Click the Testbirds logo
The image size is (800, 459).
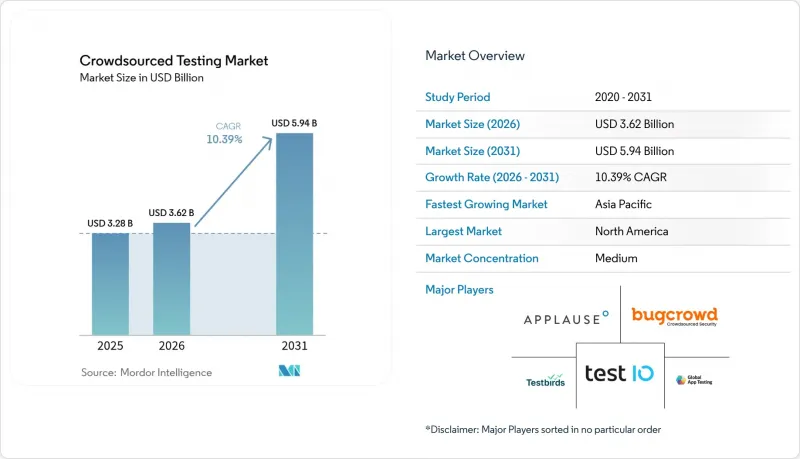coord(545,380)
